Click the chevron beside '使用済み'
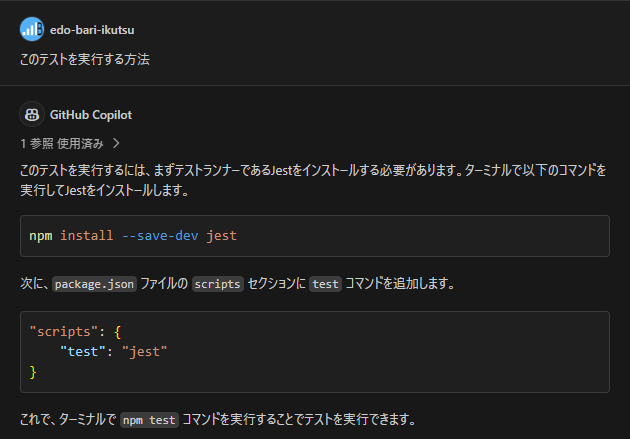The image size is (630, 439). click(x=116, y=143)
